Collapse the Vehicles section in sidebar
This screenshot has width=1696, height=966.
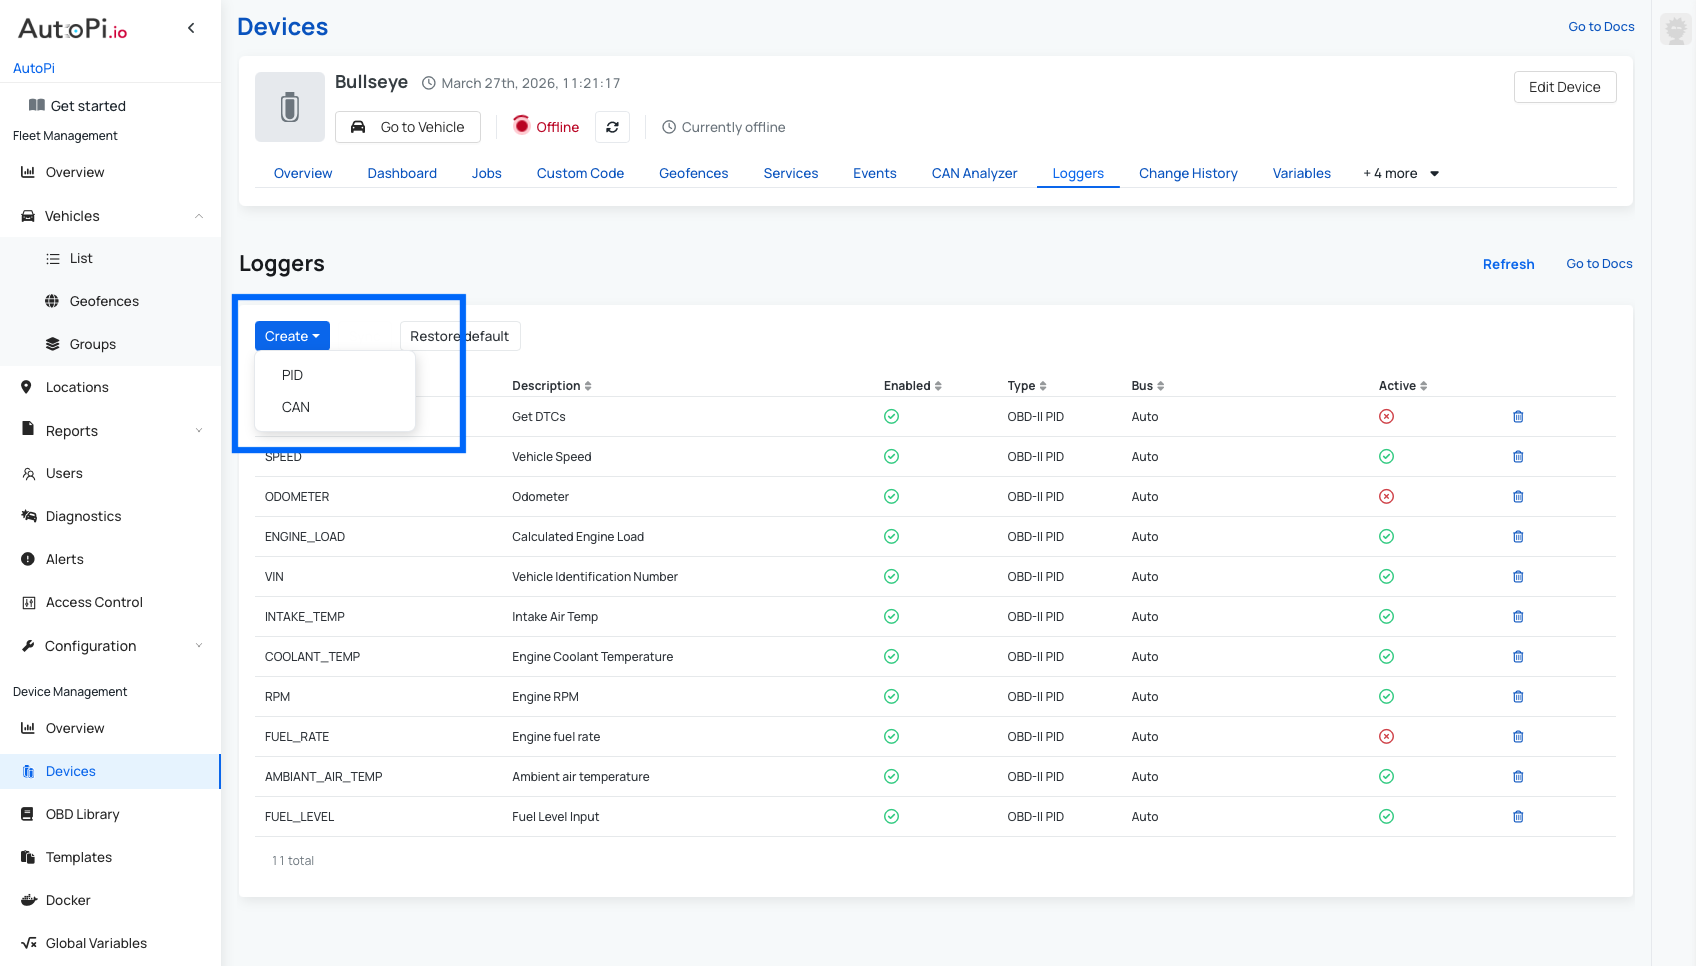tap(198, 216)
